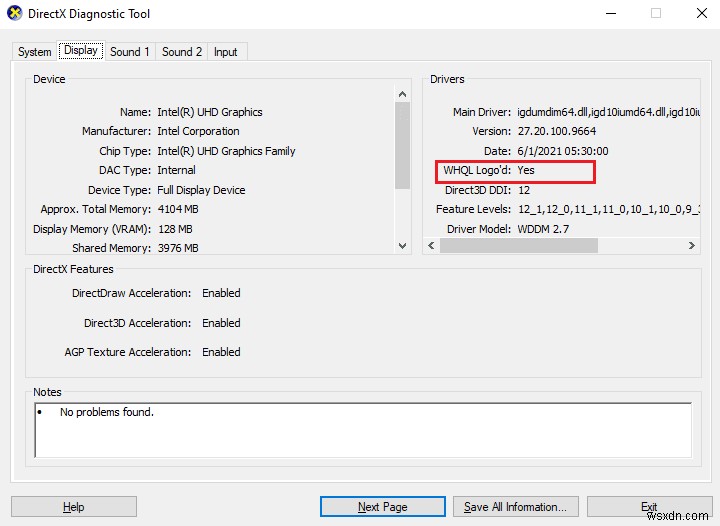Click the Device panel vertical scrollbar thumb
The width and height of the screenshot is (720, 526).
click(403, 145)
